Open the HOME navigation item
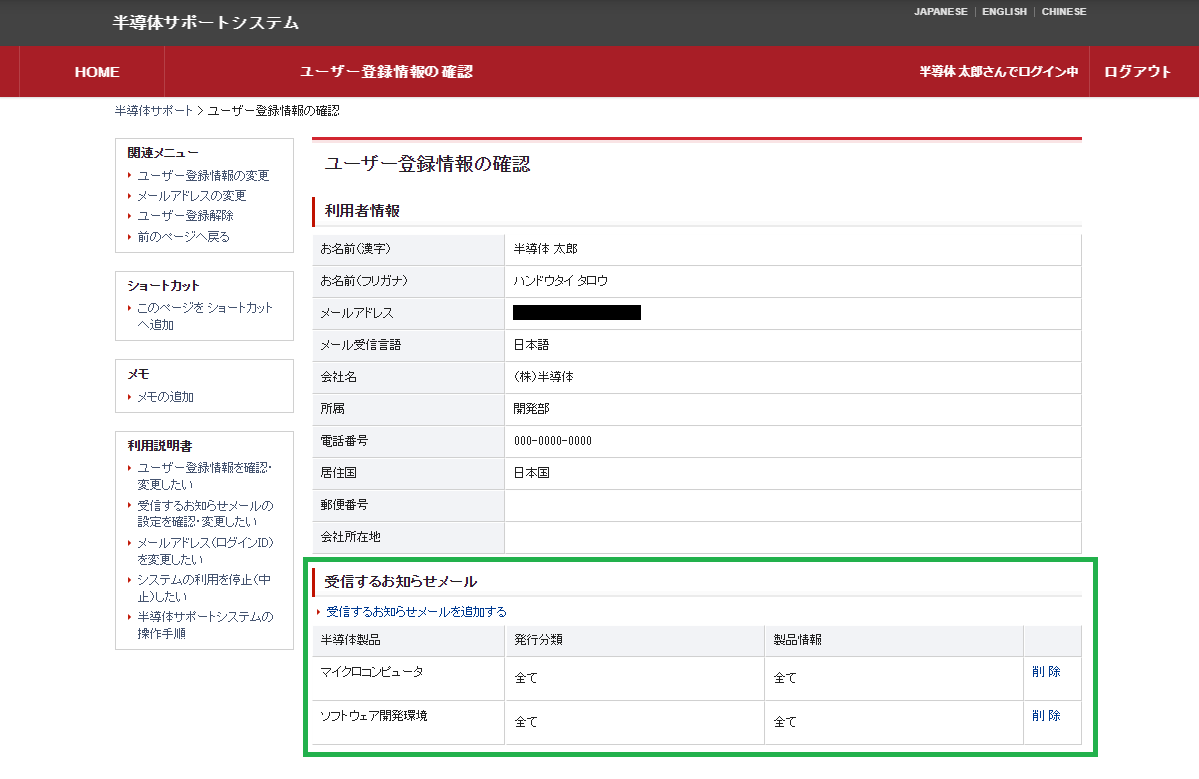The height and width of the screenshot is (779, 1199). pos(97,72)
